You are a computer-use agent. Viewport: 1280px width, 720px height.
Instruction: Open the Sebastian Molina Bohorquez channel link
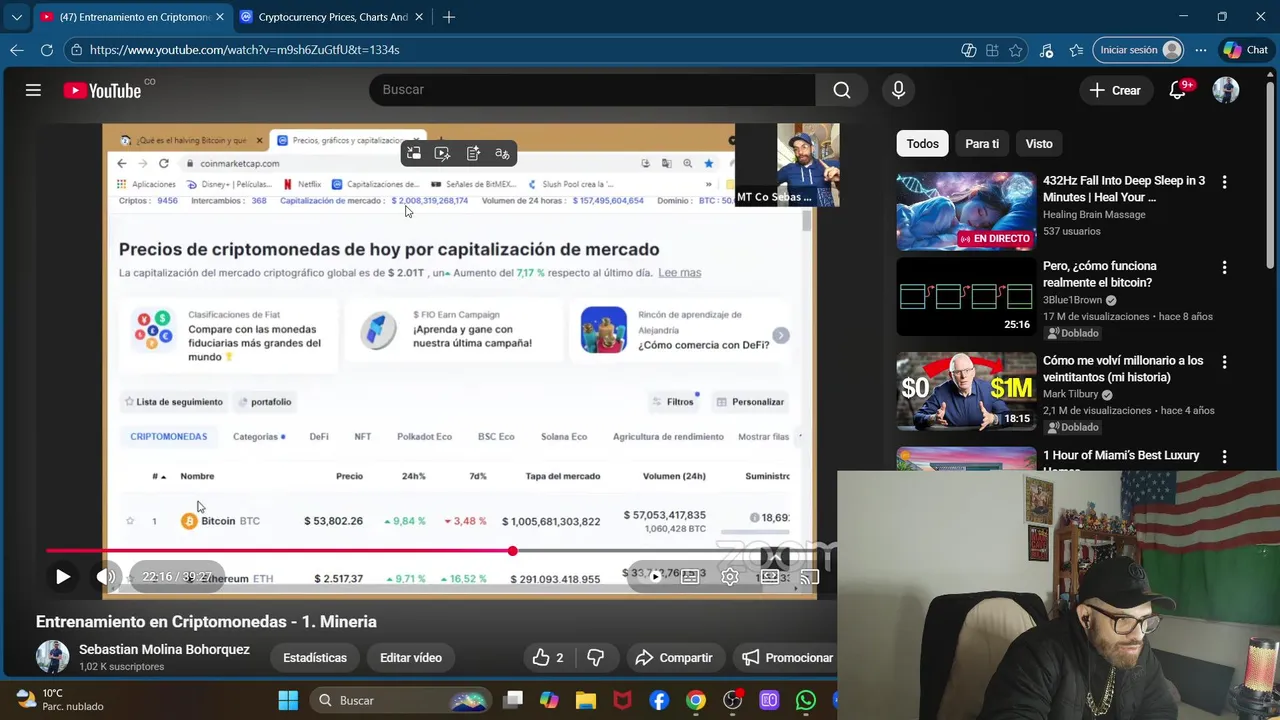(164, 649)
